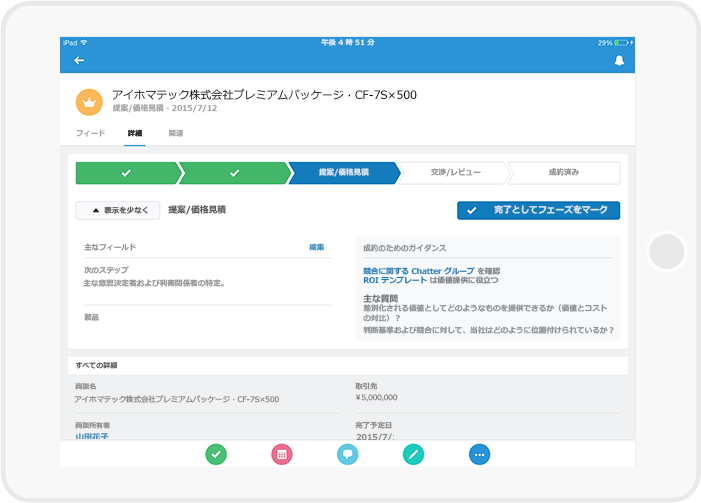Open the ROI テンプレート link

[x=394, y=280]
